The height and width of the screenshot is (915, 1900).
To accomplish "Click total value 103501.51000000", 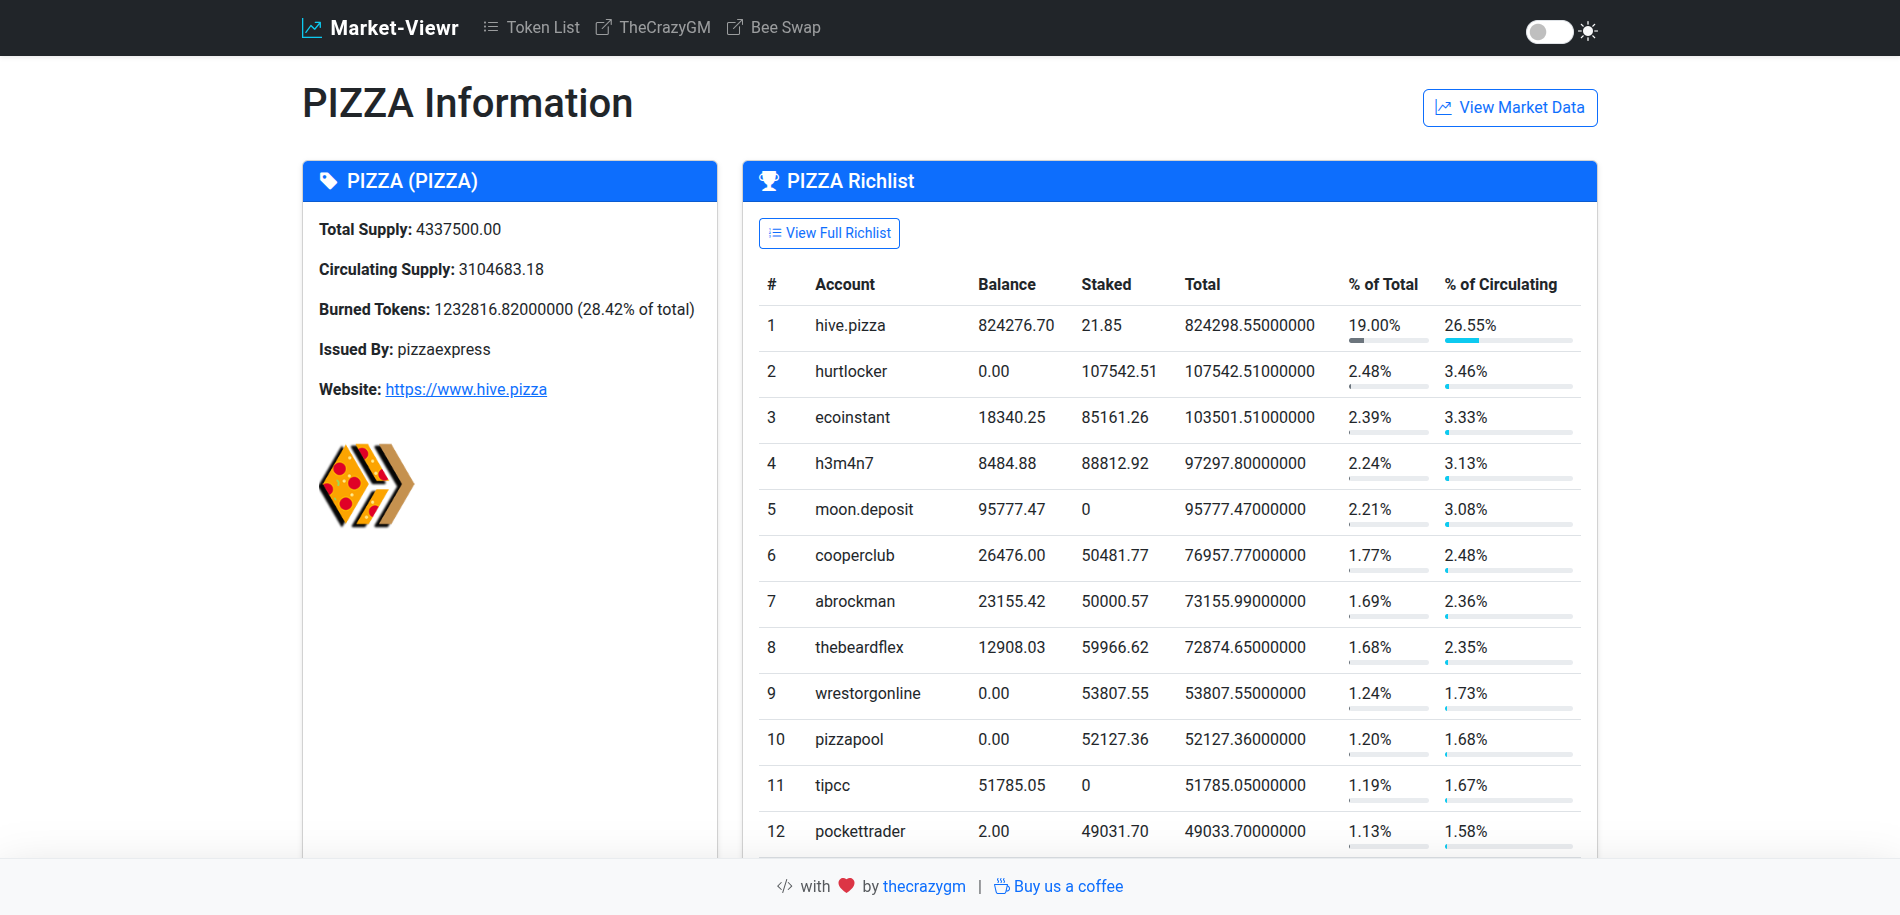I will [1250, 417].
